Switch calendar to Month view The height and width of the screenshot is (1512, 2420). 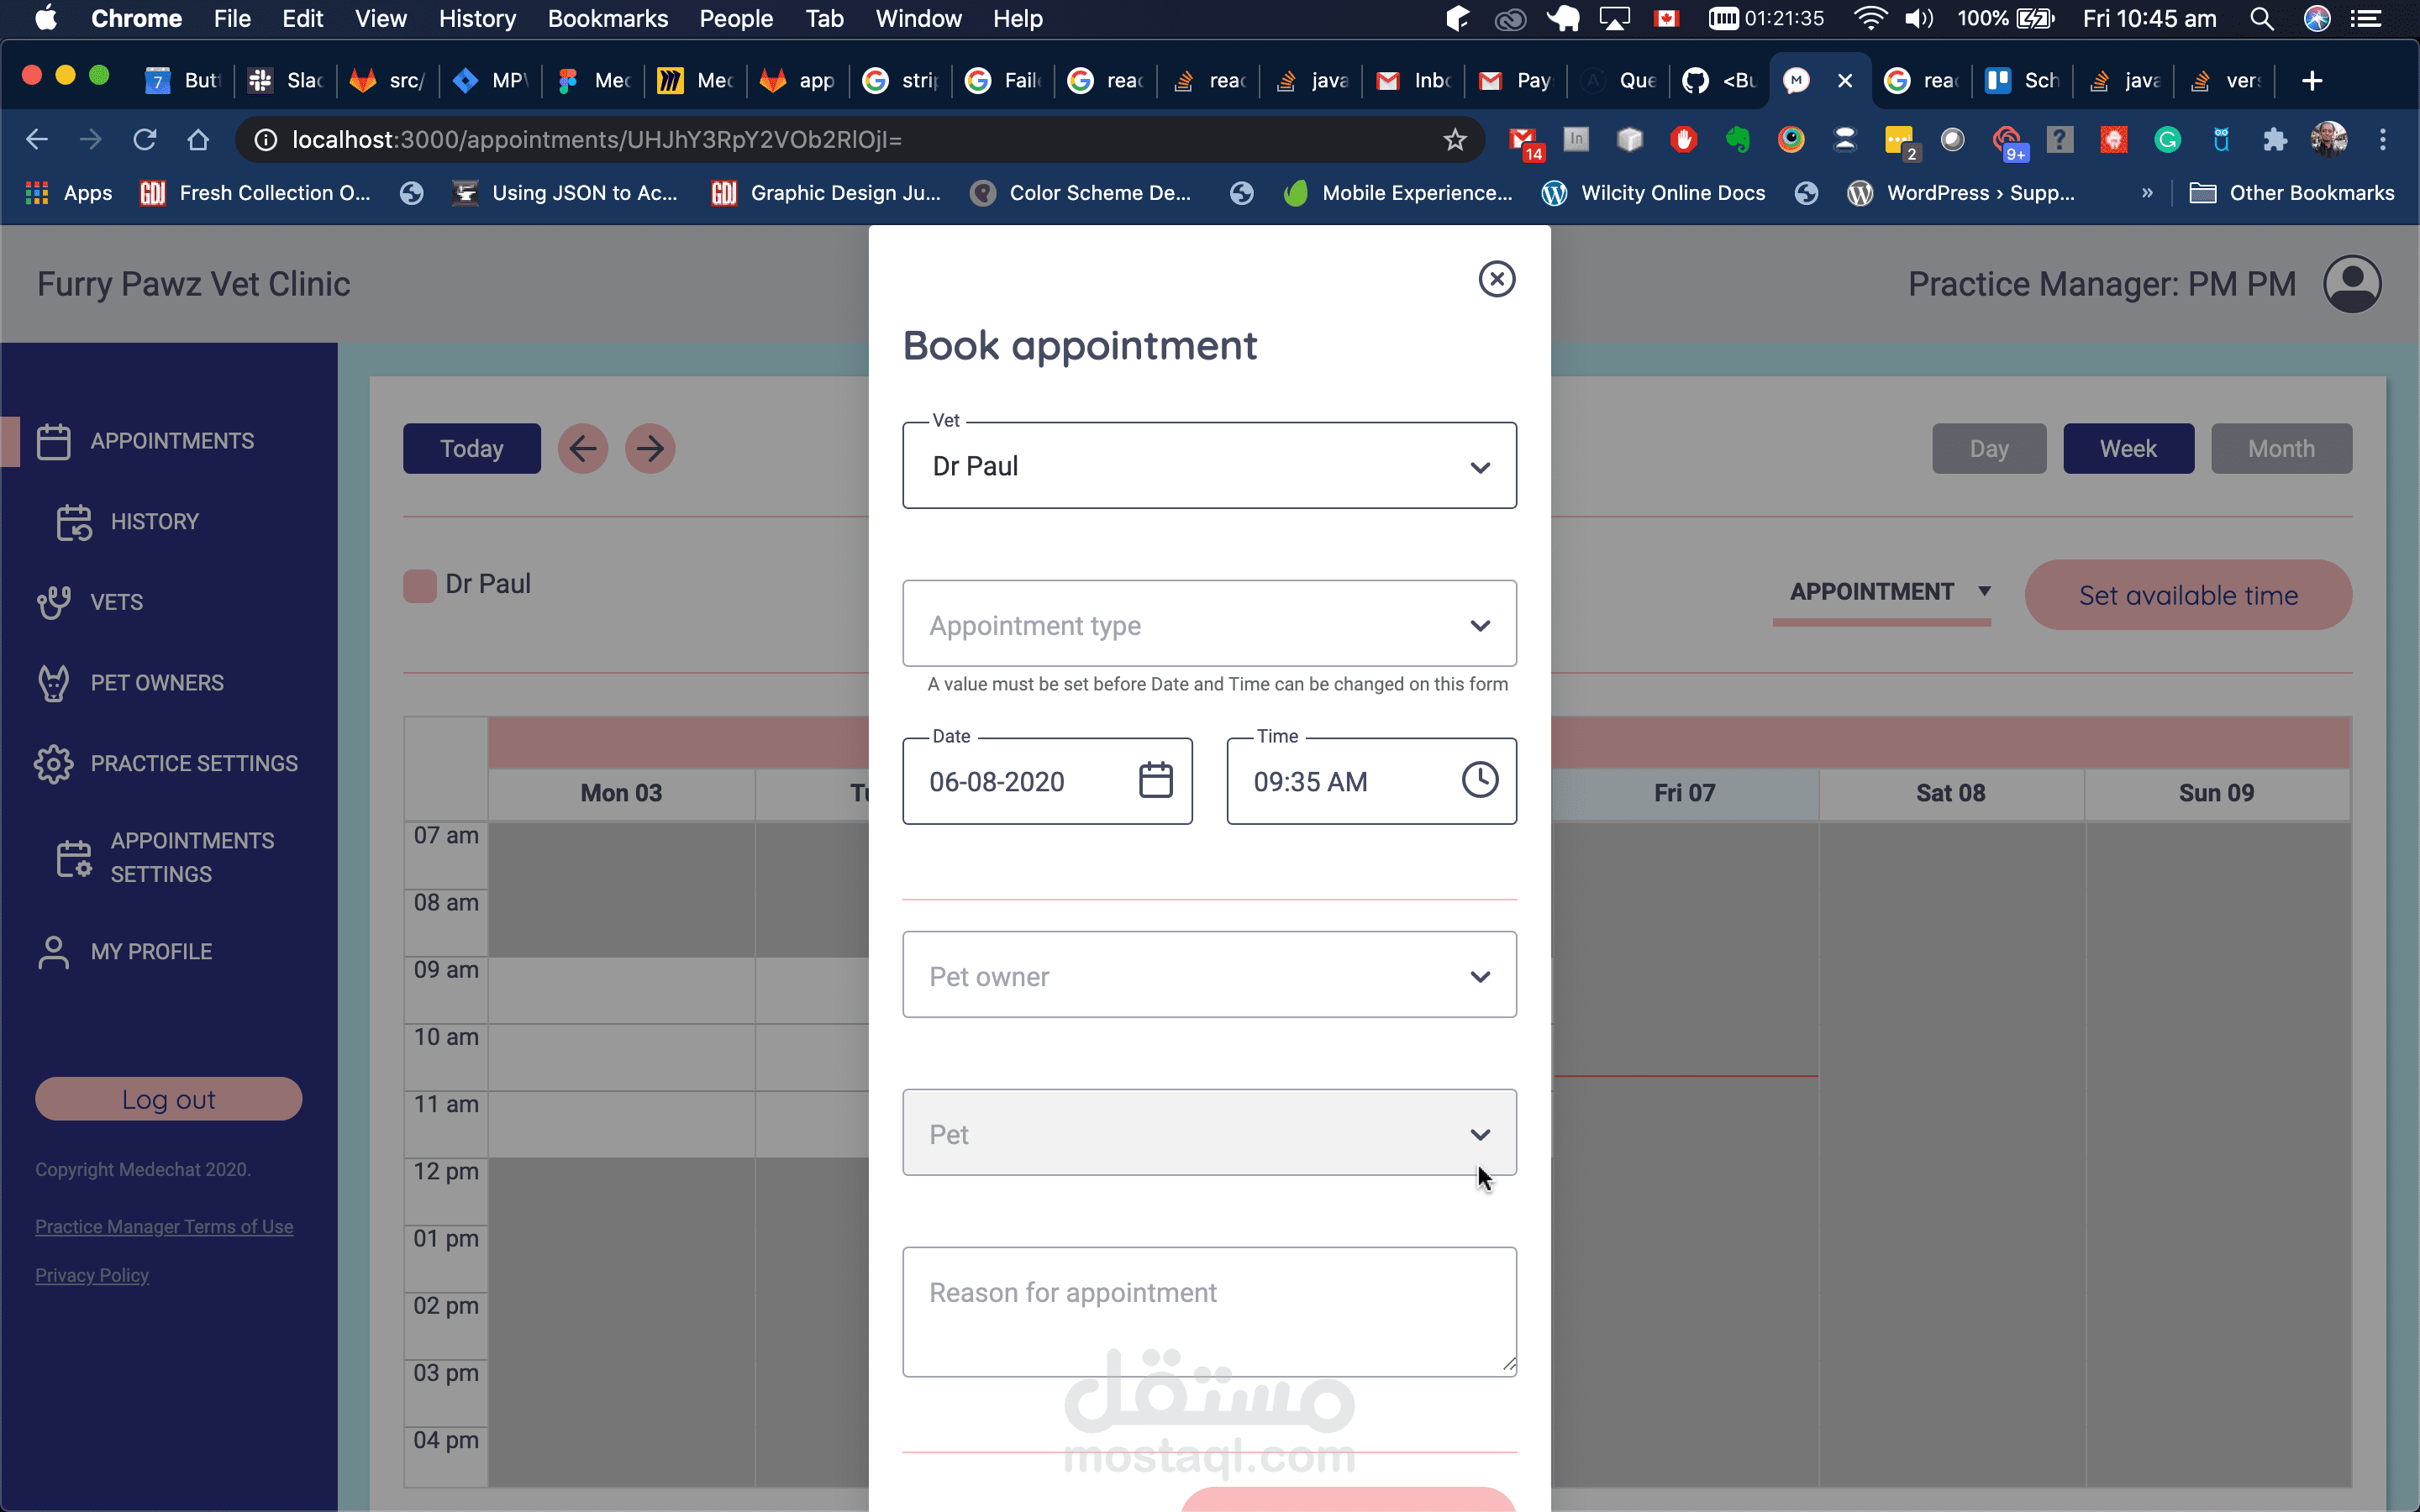[x=2280, y=448]
